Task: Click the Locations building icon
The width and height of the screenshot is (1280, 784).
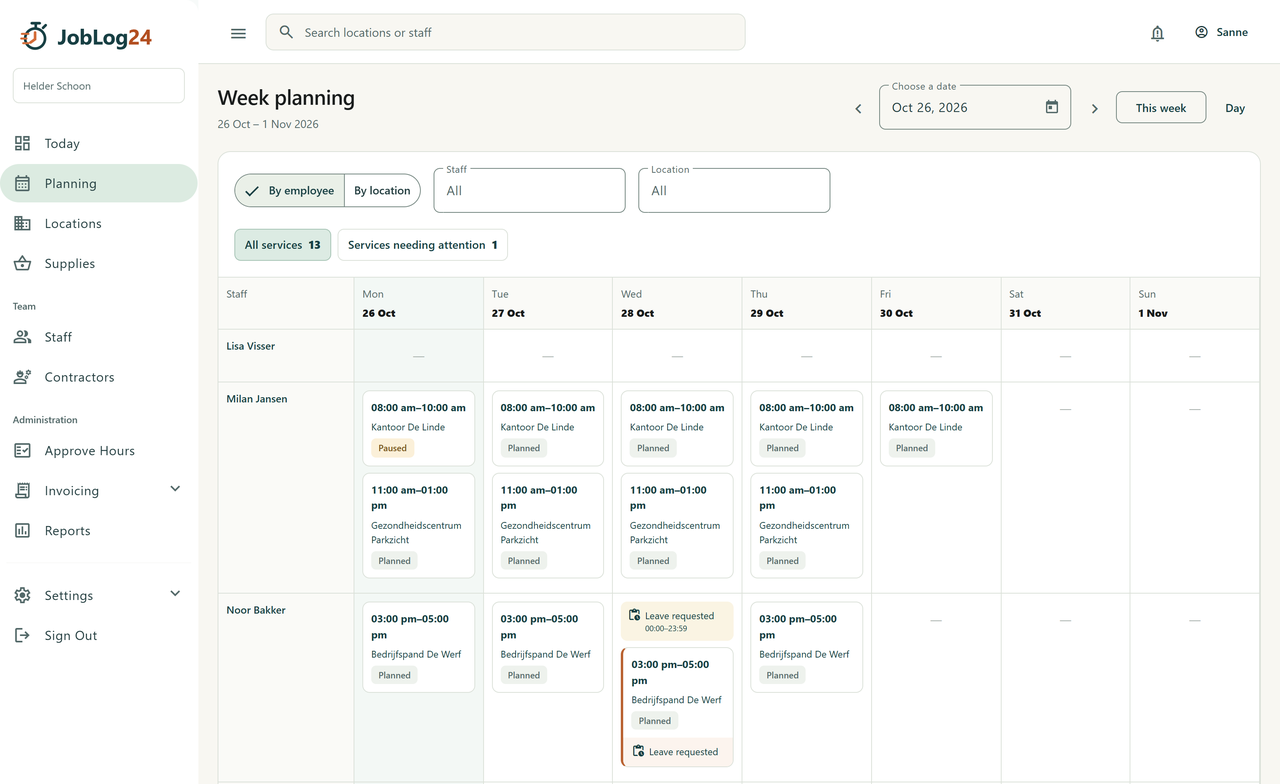Action: click(x=22, y=223)
